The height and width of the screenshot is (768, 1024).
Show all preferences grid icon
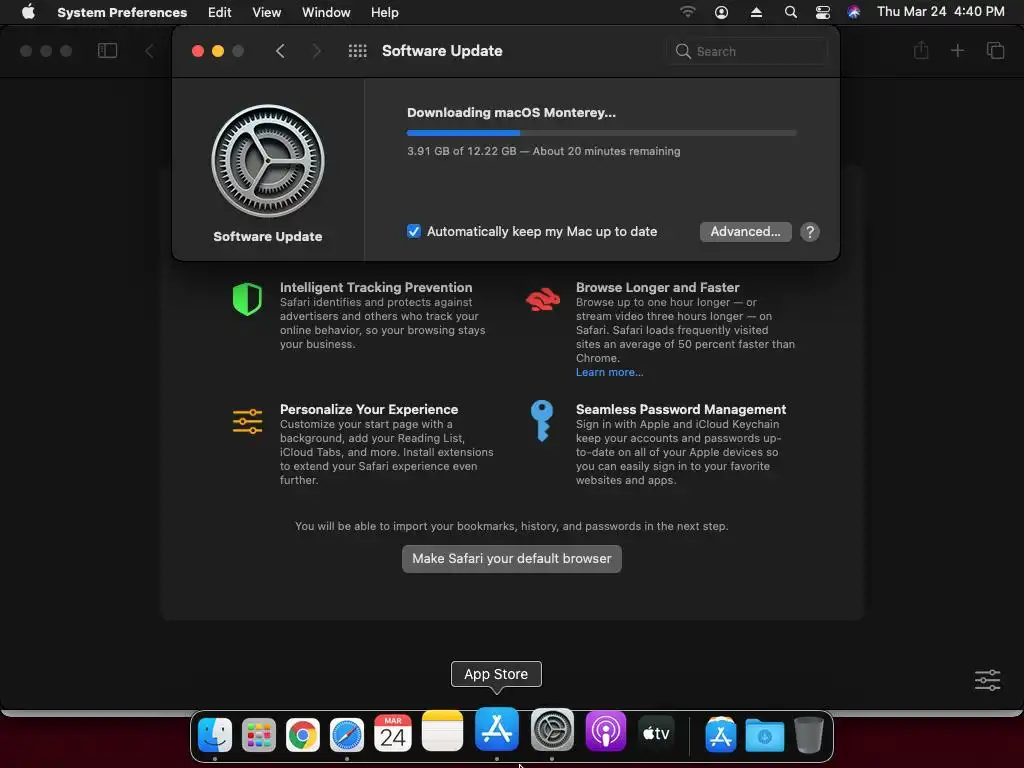357,51
